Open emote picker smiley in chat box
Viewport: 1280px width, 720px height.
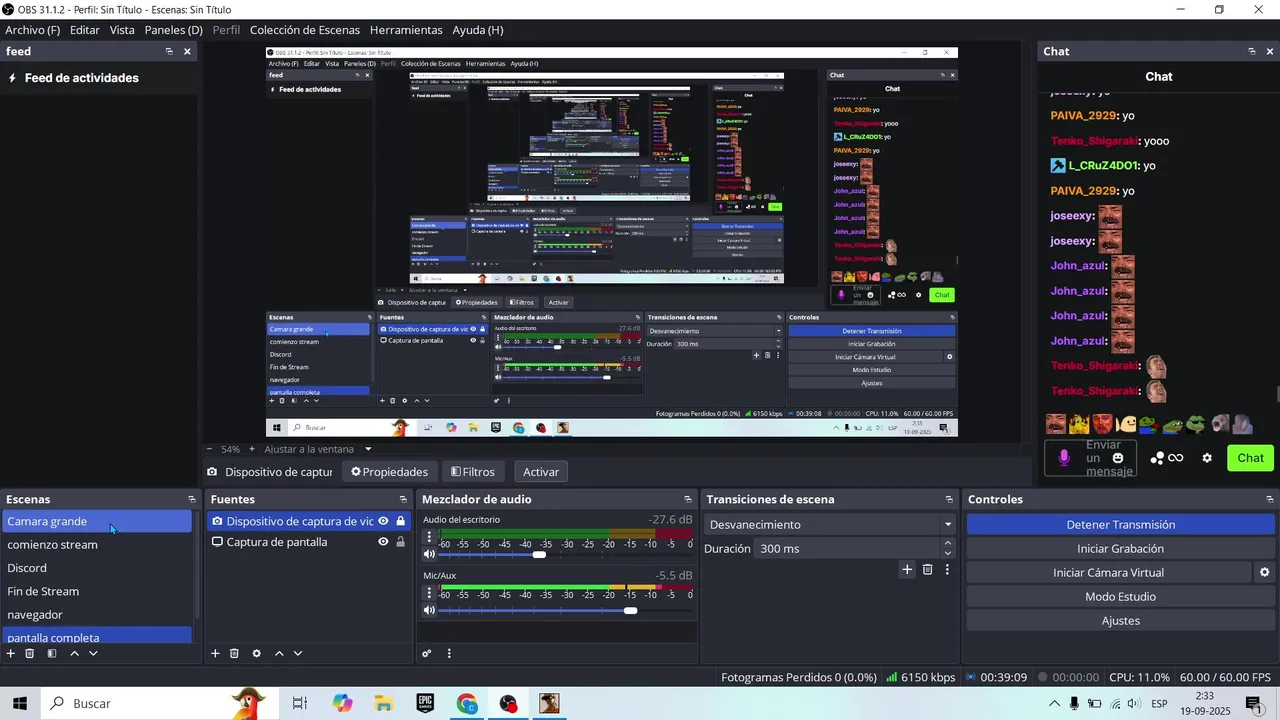coord(1118,458)
